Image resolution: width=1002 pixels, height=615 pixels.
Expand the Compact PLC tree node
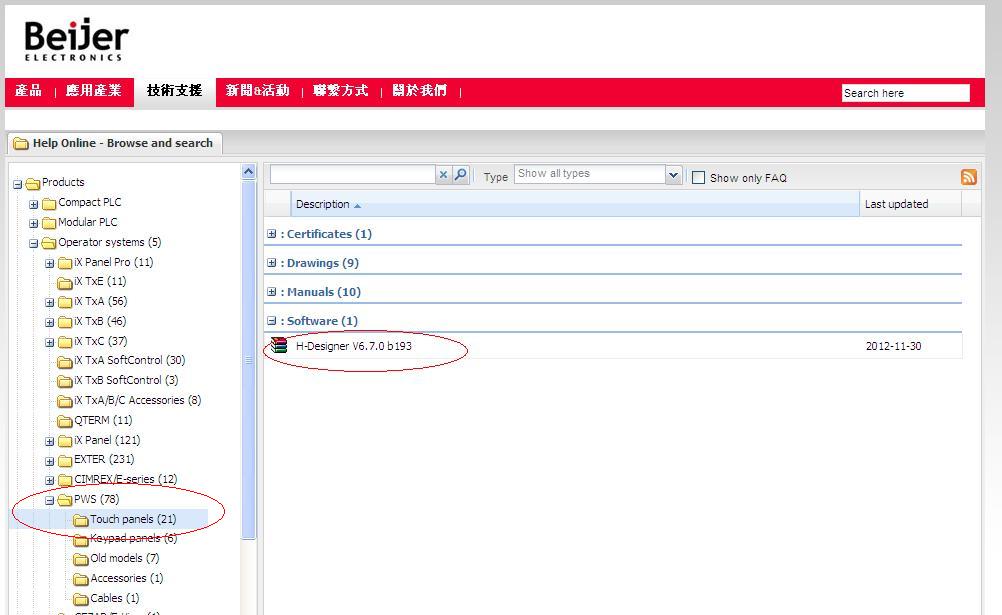click(33, 203)
